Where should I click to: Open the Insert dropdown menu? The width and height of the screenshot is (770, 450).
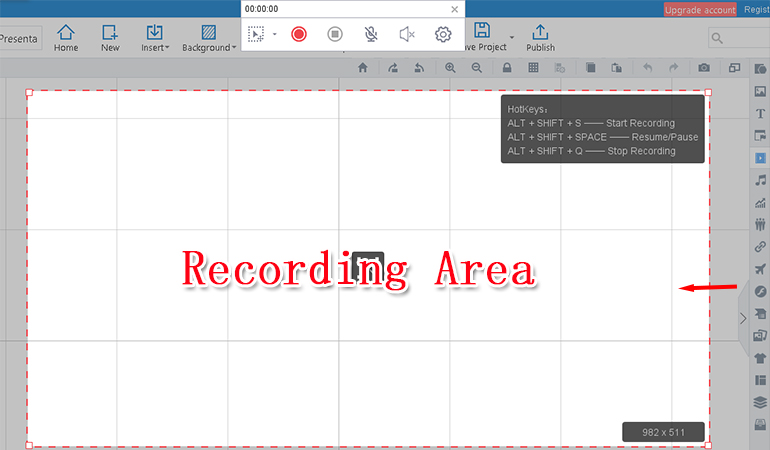tap(155, 38)
